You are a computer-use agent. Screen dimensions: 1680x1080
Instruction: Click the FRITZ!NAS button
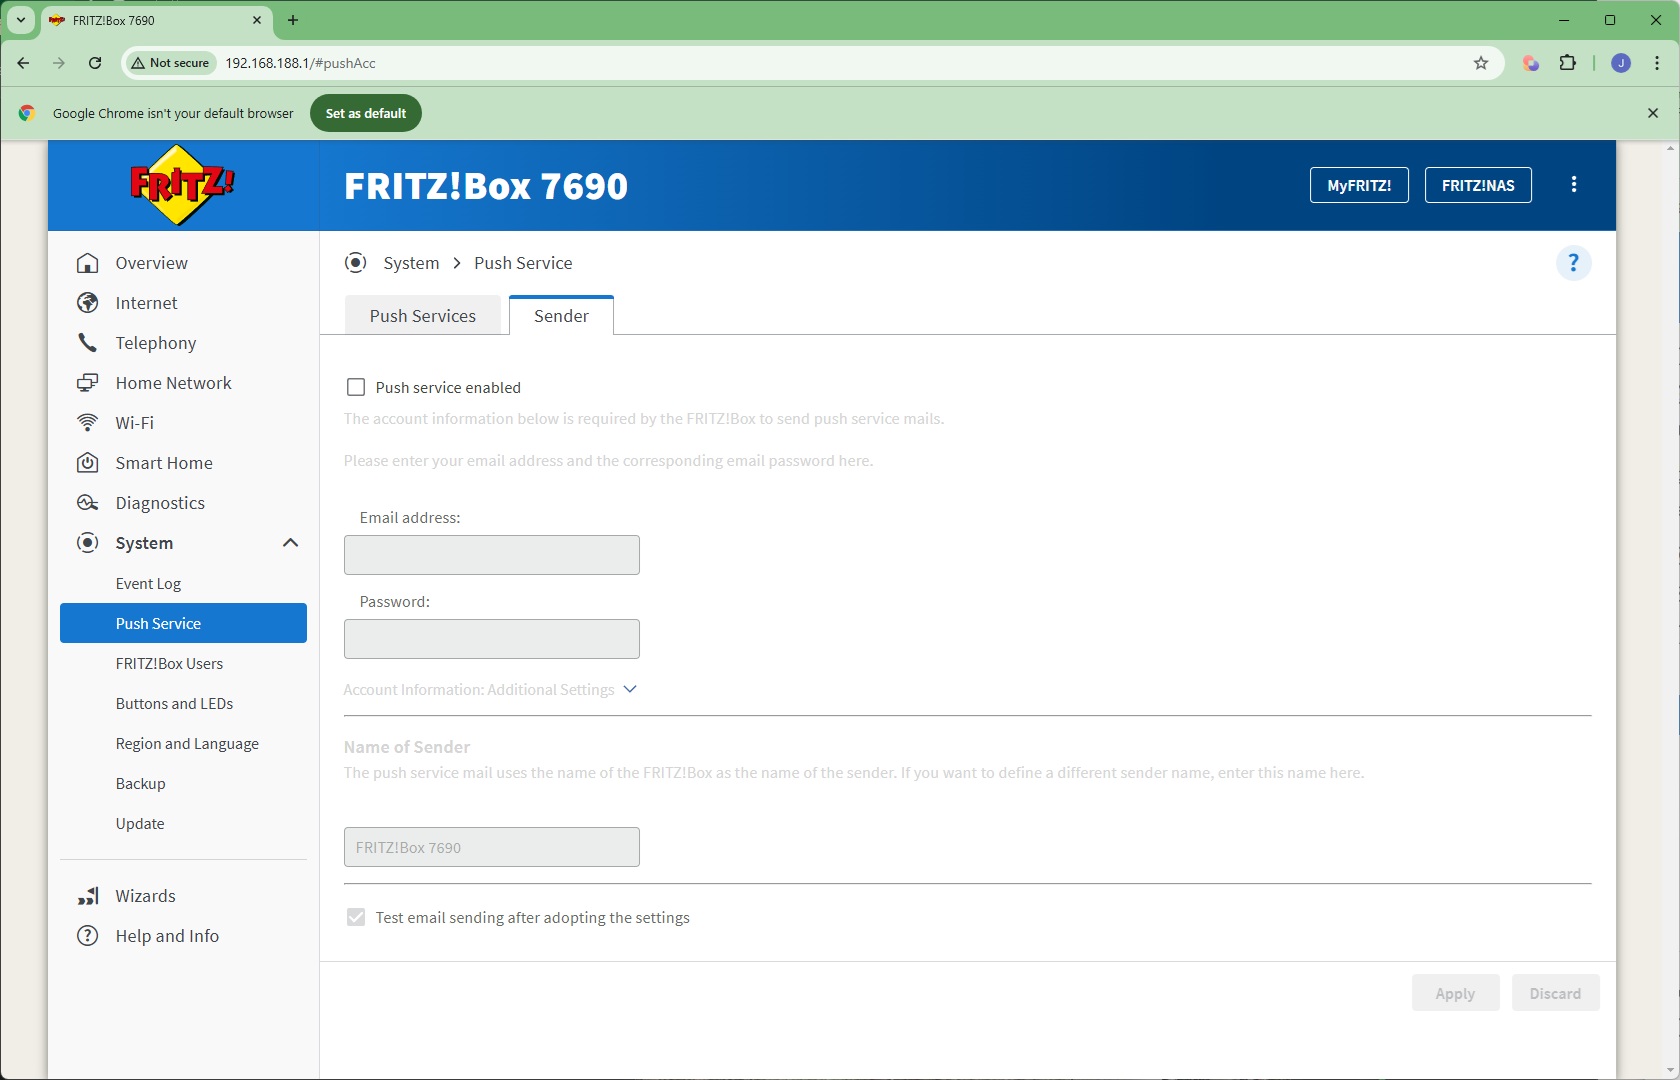1478,185
